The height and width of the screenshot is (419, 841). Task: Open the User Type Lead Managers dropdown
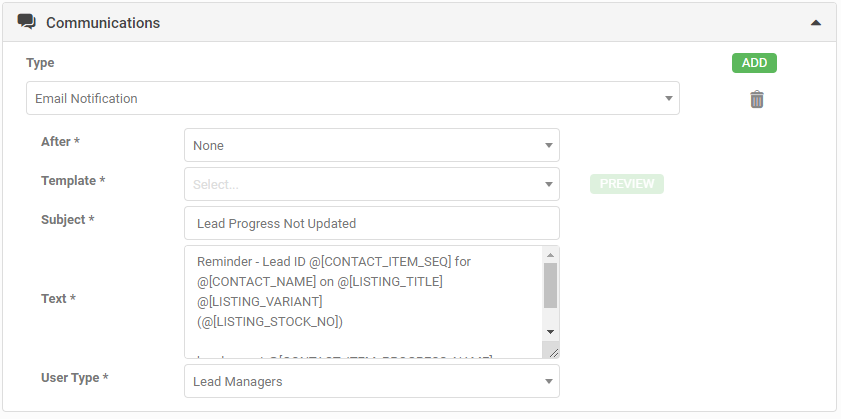pyautogui.click(x=371, y=381)
